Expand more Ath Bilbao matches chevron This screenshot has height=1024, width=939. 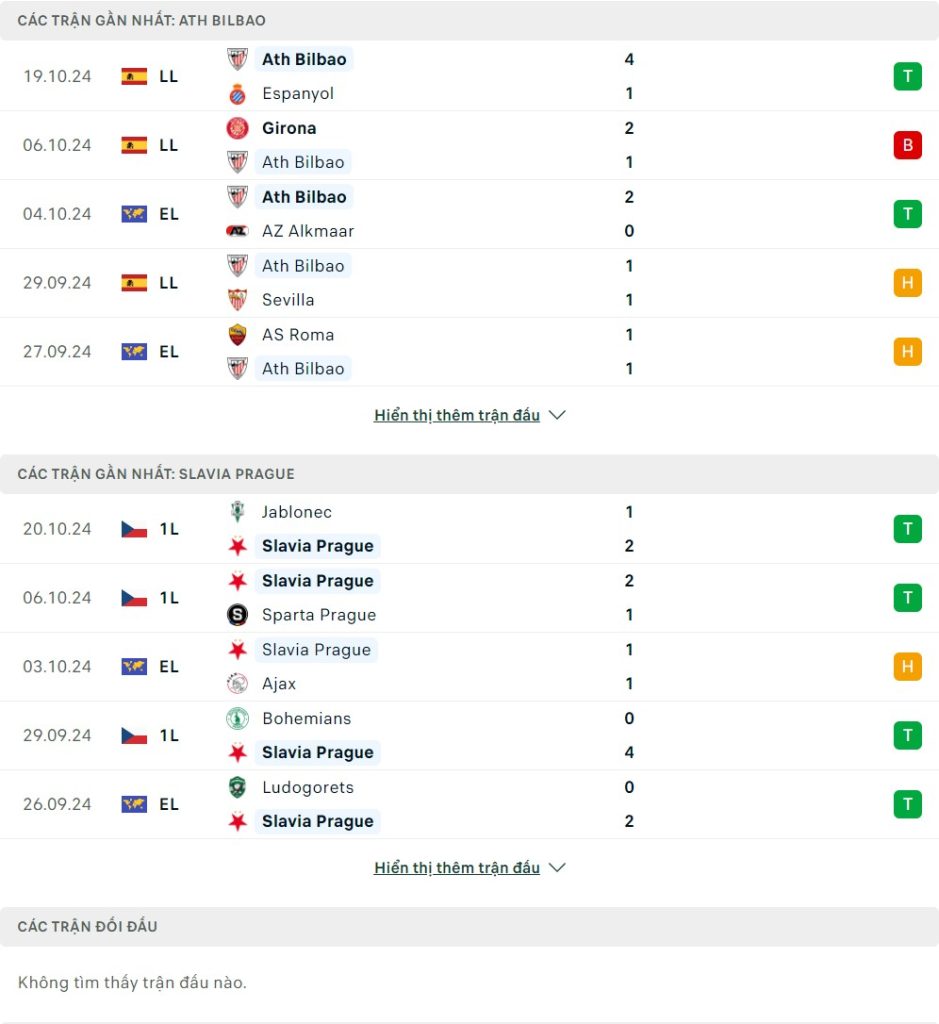[x=557, y=415]
